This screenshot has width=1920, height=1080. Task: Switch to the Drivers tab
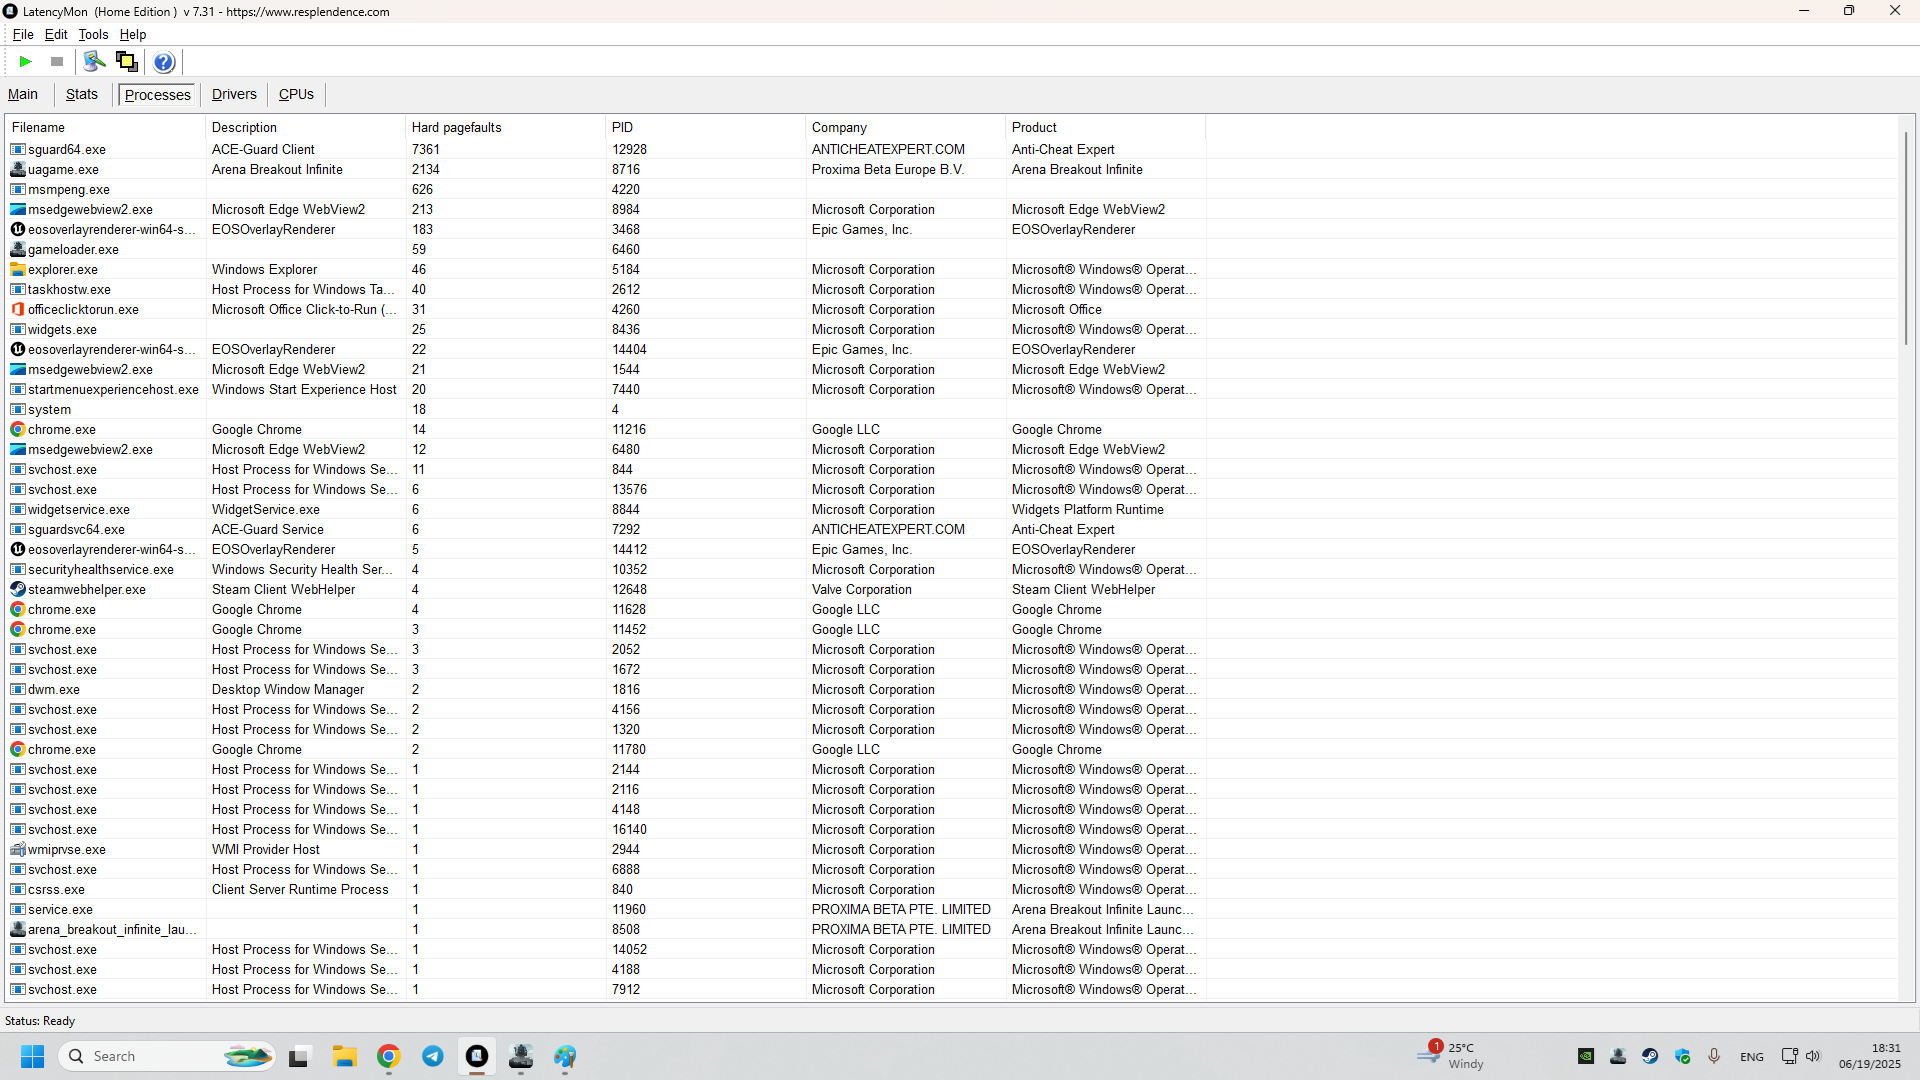(234, 94)
